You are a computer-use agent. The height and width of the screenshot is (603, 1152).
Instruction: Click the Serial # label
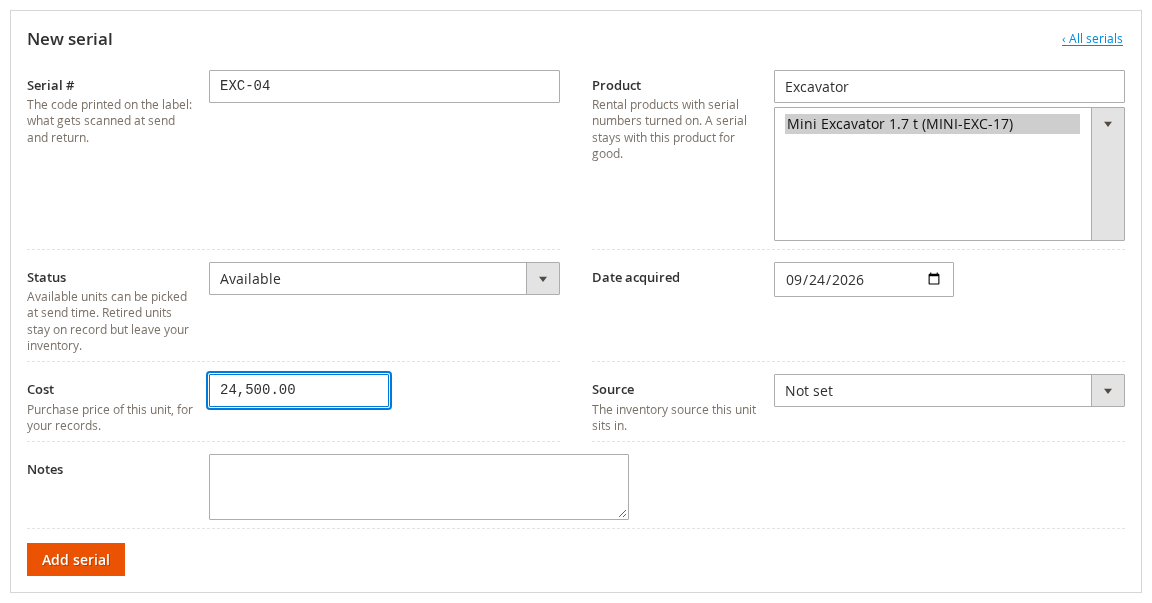pyautogui.click(x=51, y=86)
